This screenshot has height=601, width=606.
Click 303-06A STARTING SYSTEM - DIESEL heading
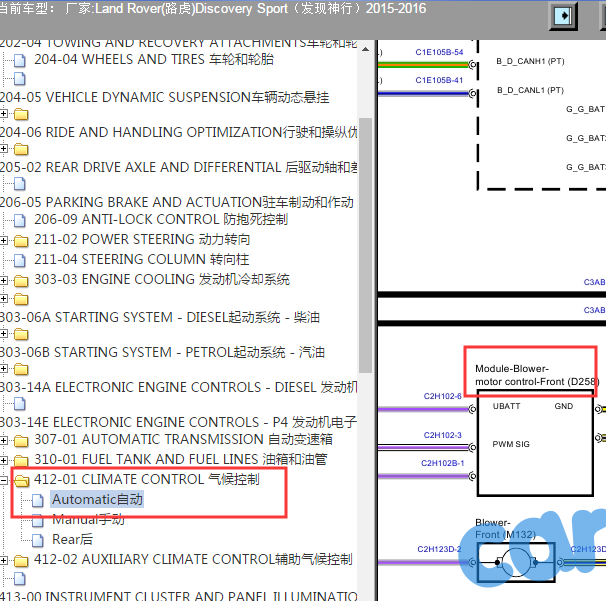pyautogui.click(x=160, y=317)
